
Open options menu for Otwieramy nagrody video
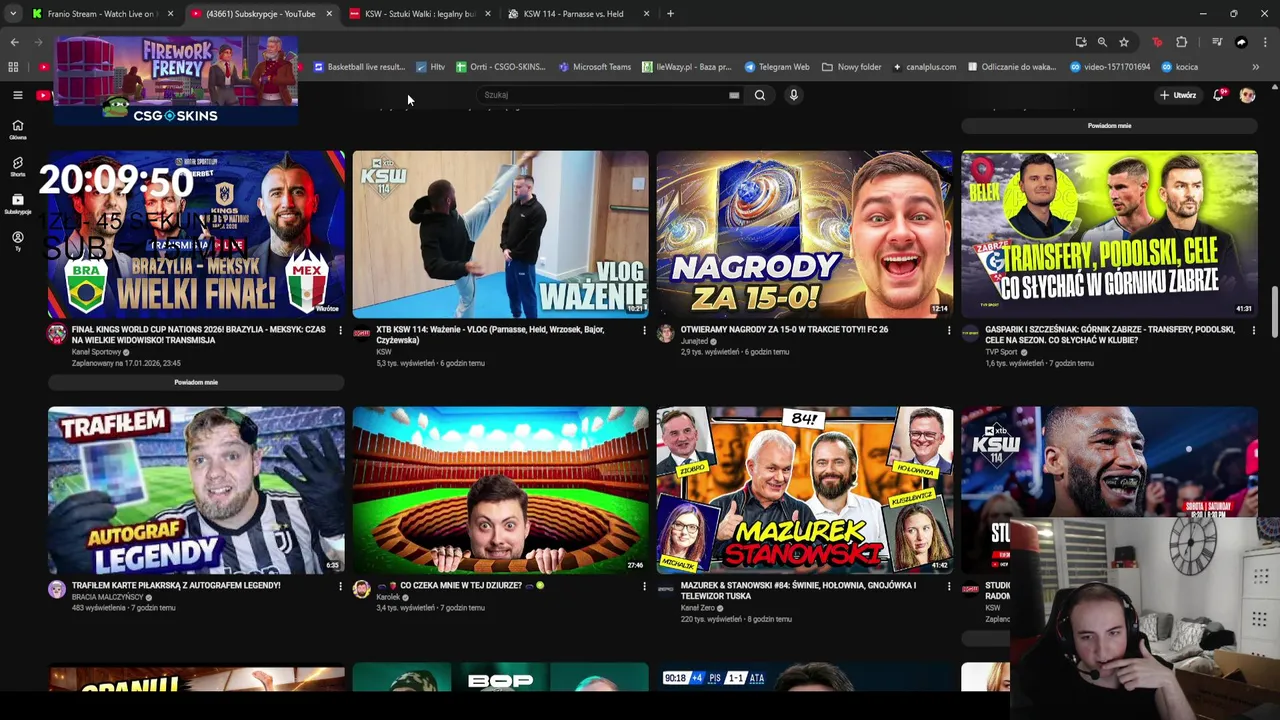coord(949,331)
